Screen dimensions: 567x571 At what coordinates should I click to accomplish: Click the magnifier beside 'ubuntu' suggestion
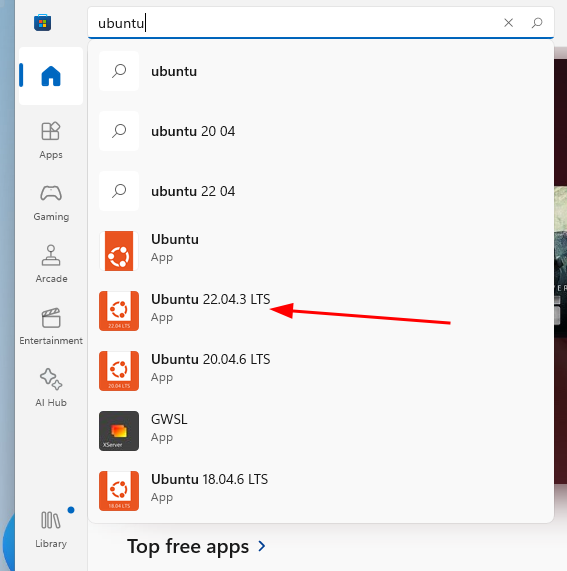pyautogui.click(x=119, y=71)
